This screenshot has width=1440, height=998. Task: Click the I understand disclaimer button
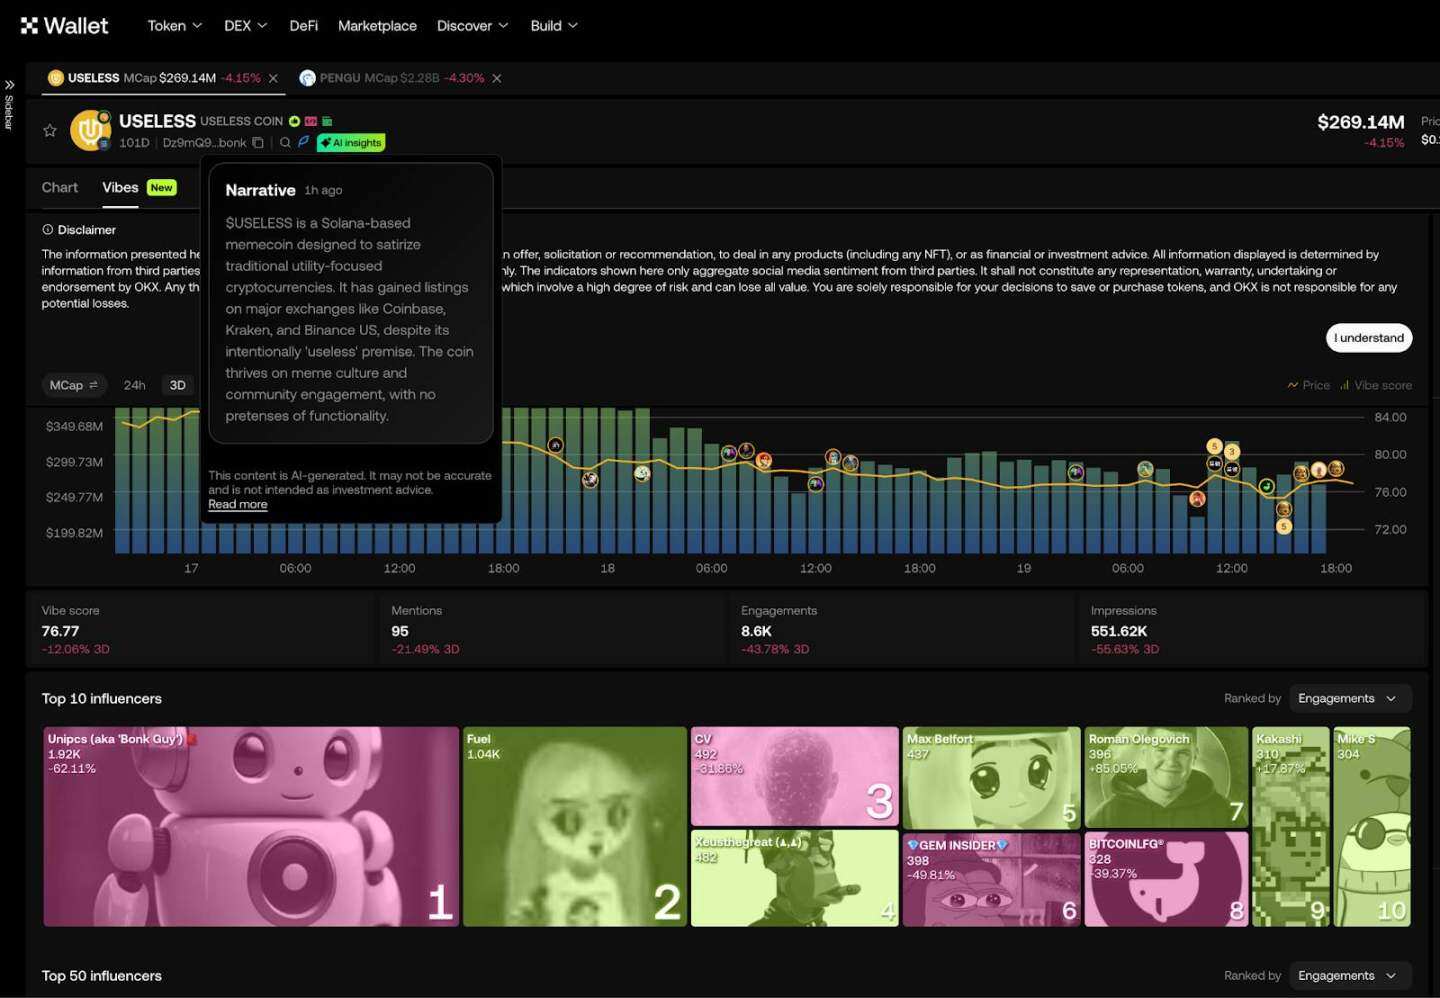[1368, 338]
